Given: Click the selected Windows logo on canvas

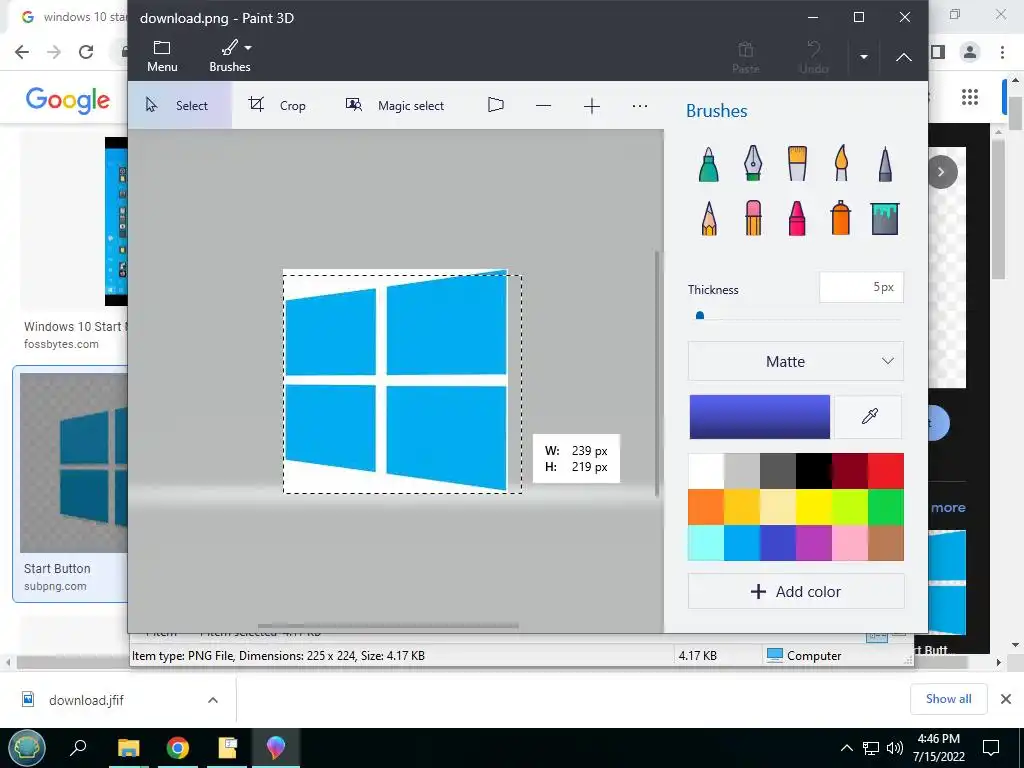Looking at the screenshot, I should 397,381.
